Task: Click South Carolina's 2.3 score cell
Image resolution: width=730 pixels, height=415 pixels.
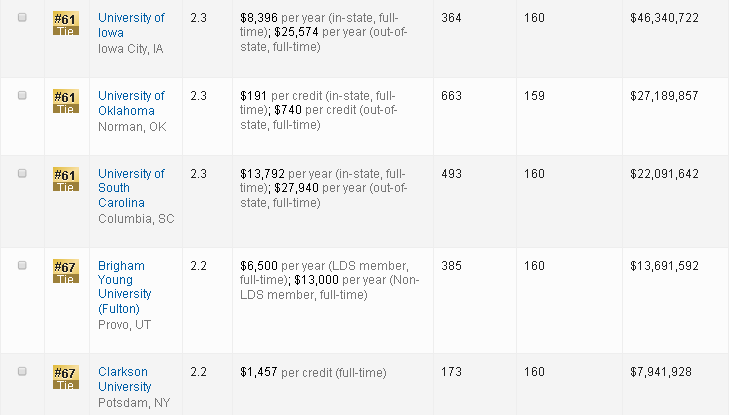Action: coord(198,174)
